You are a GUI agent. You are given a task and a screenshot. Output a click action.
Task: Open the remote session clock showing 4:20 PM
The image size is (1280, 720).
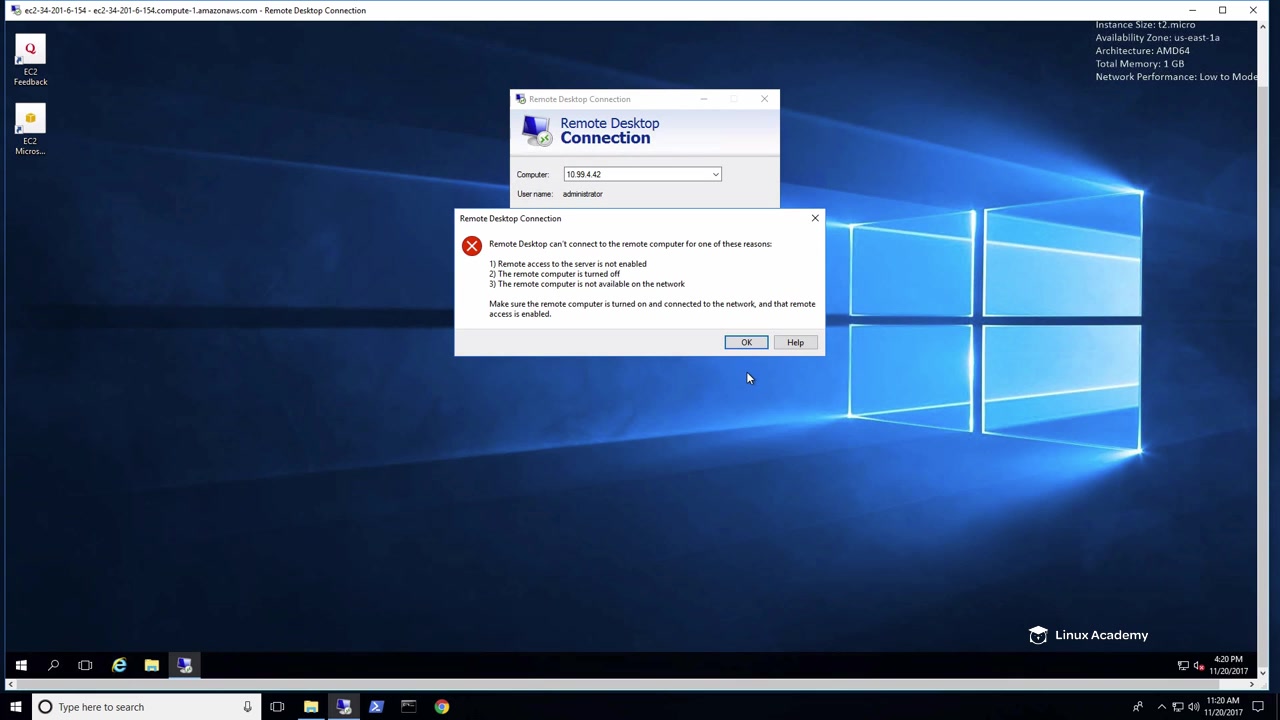pos(1228,665)
